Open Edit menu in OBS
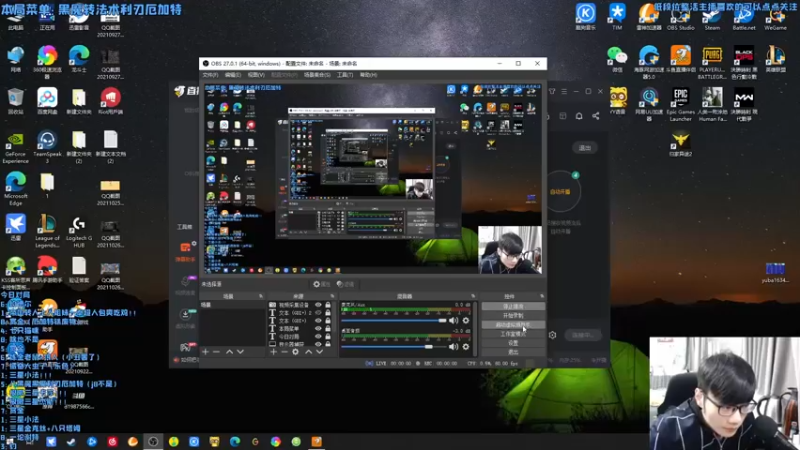This screenshot has height=450, width=800. [233, 75]
